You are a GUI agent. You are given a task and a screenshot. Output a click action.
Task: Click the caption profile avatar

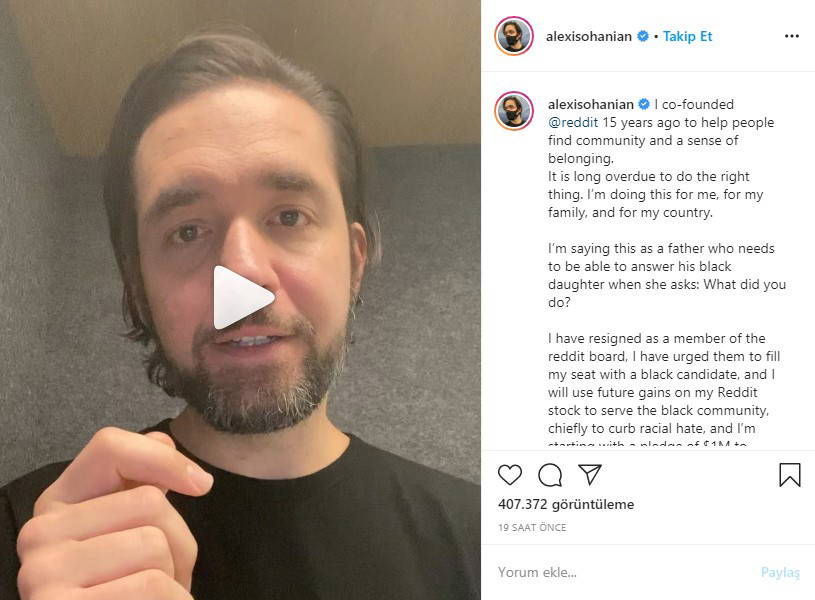[x=514, y=111]
